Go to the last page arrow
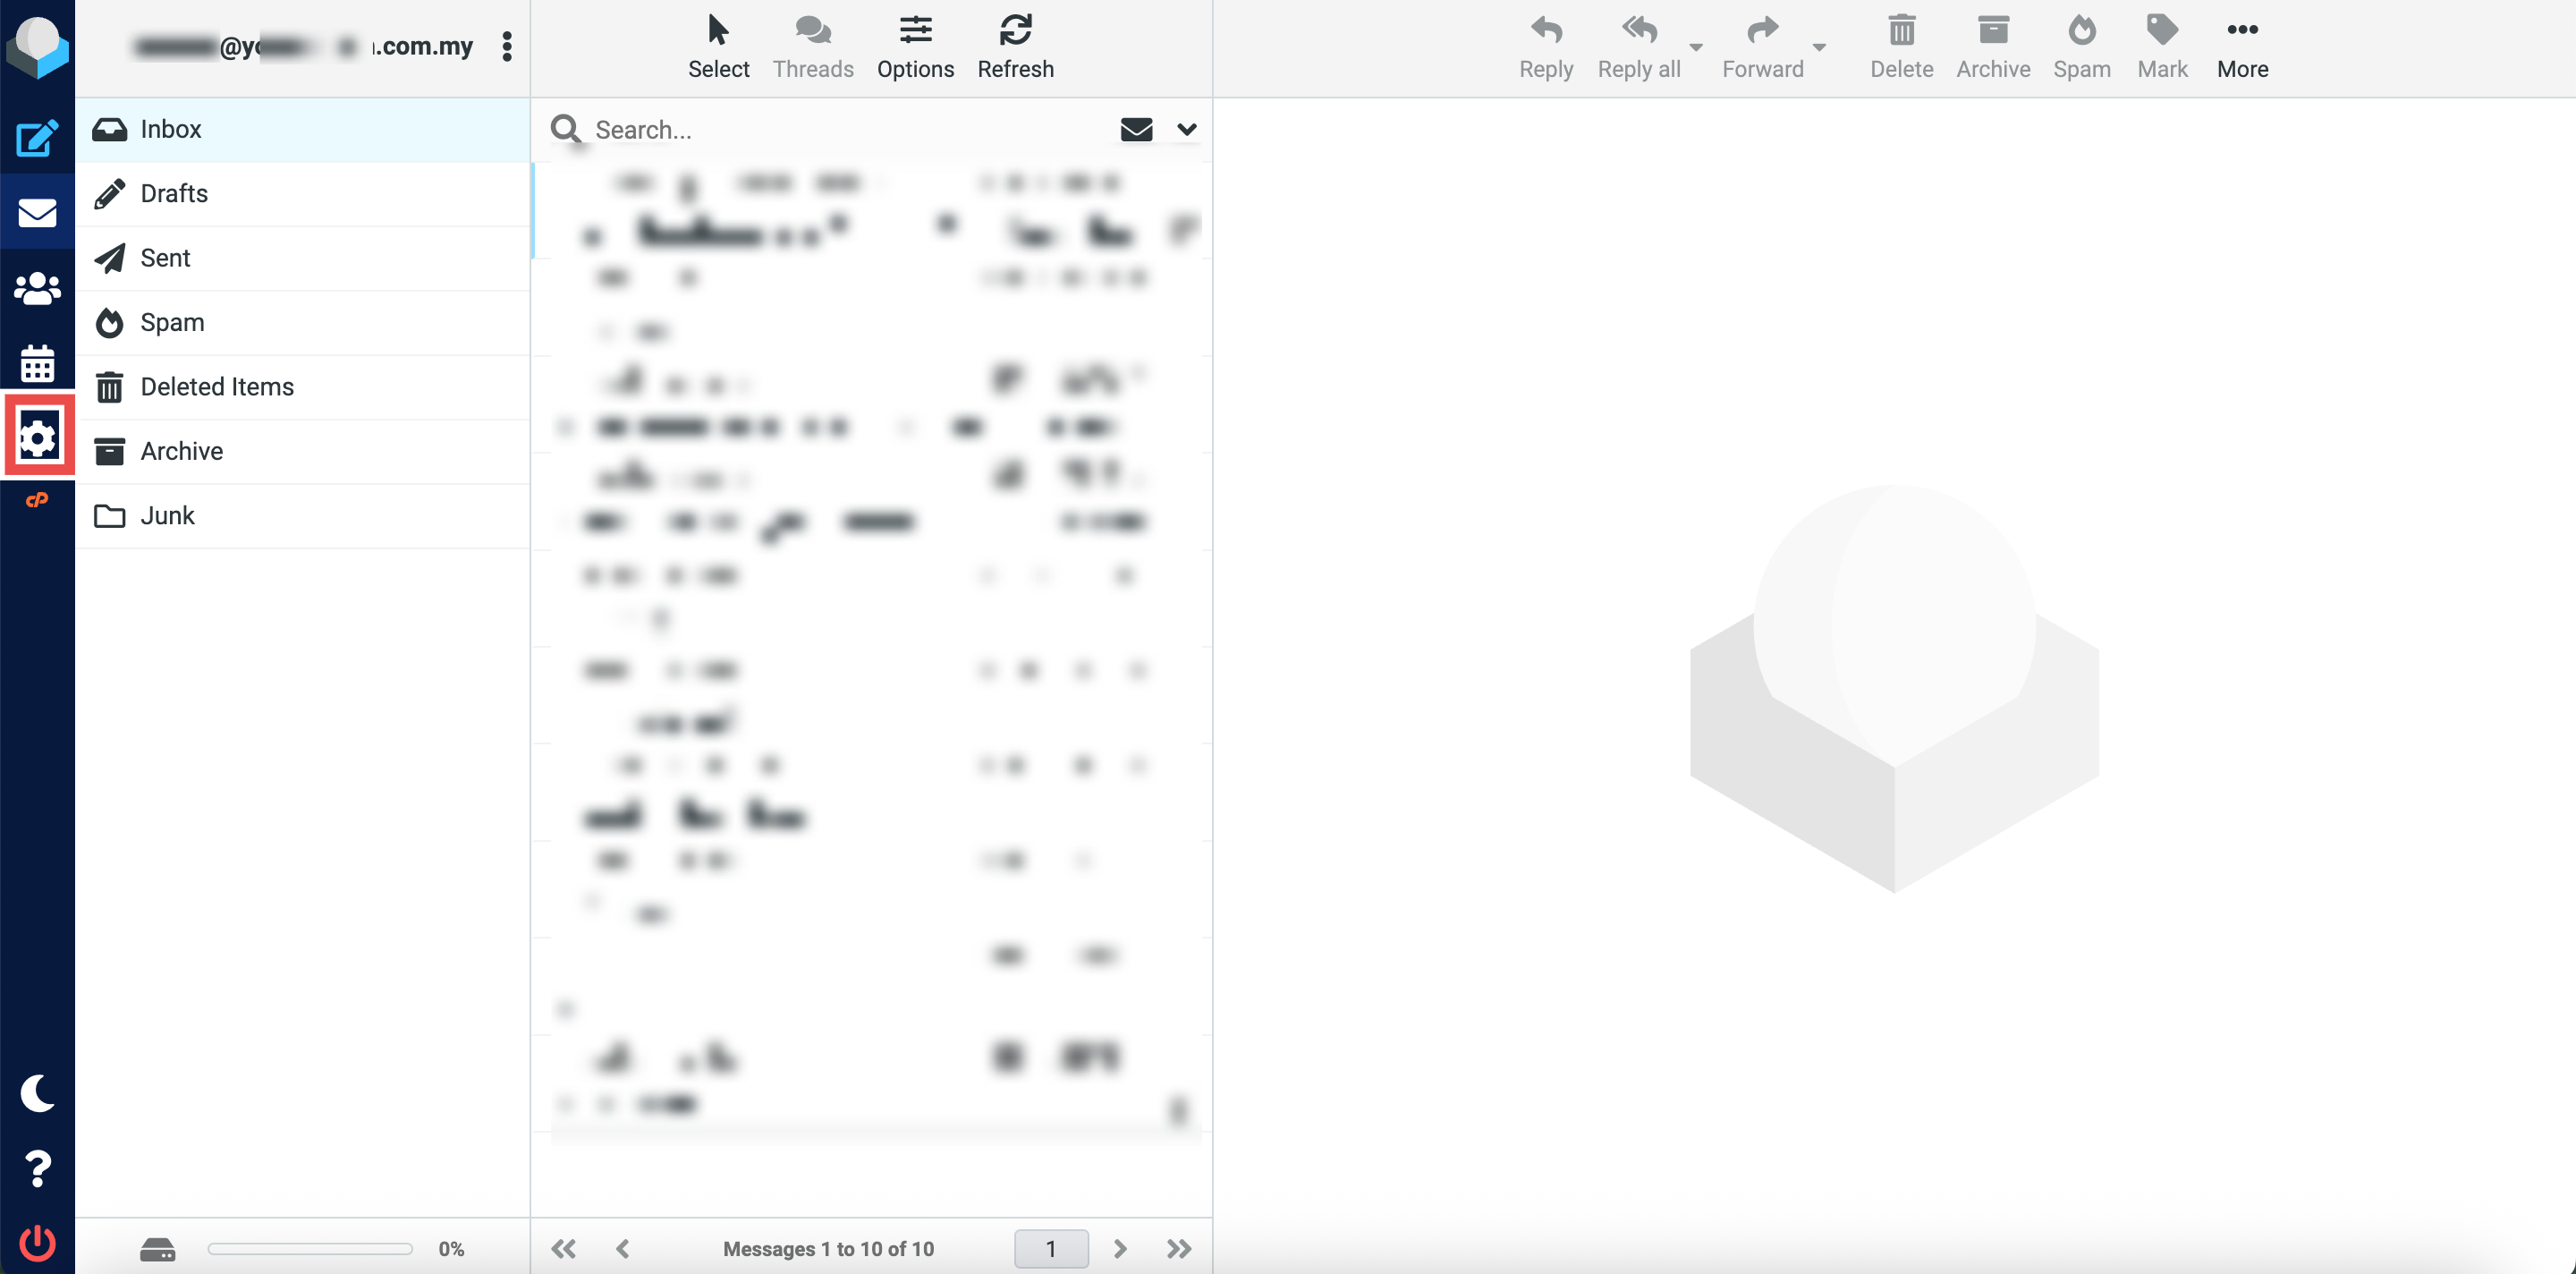This screenshot has height=1274, width=2576. (1179, 1248)
